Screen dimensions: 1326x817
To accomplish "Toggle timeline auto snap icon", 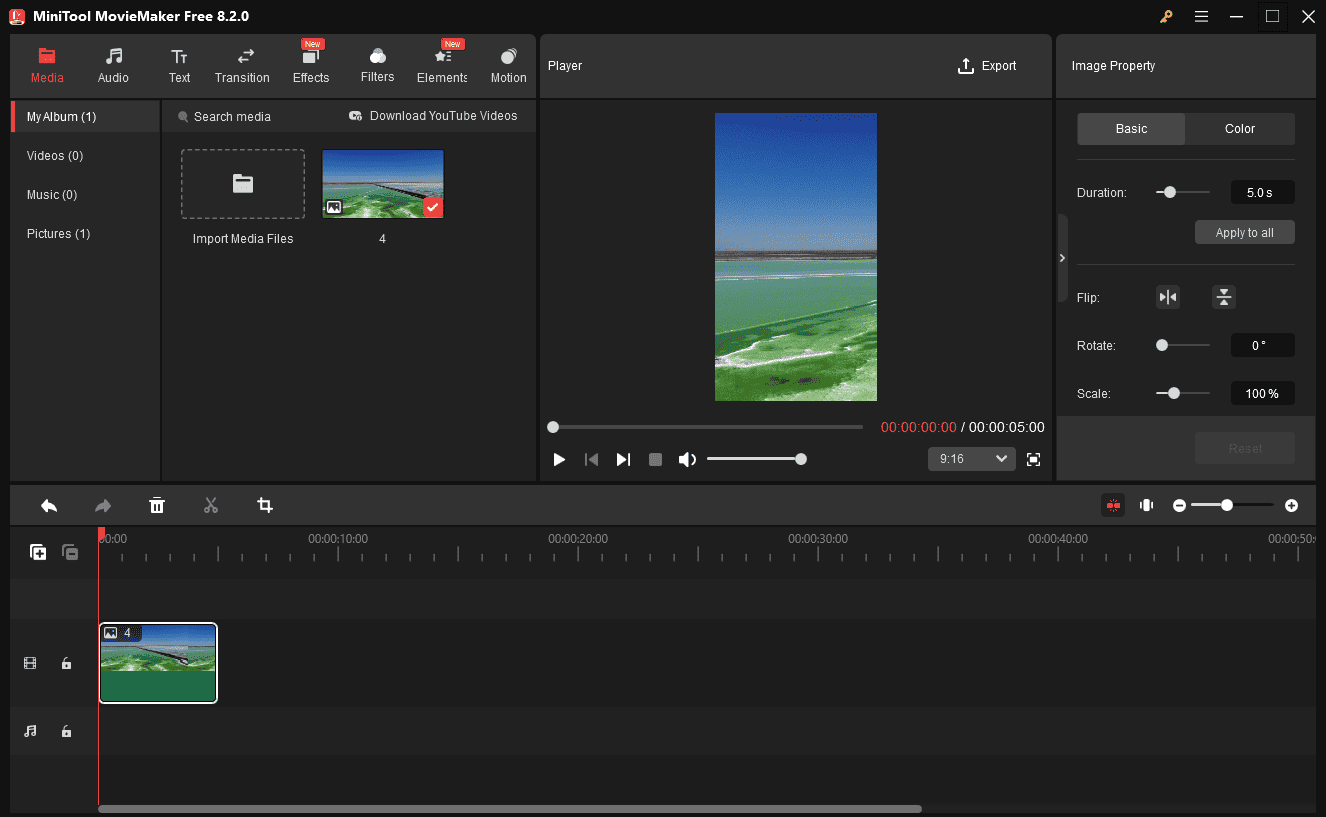I will click(1113, 505).
